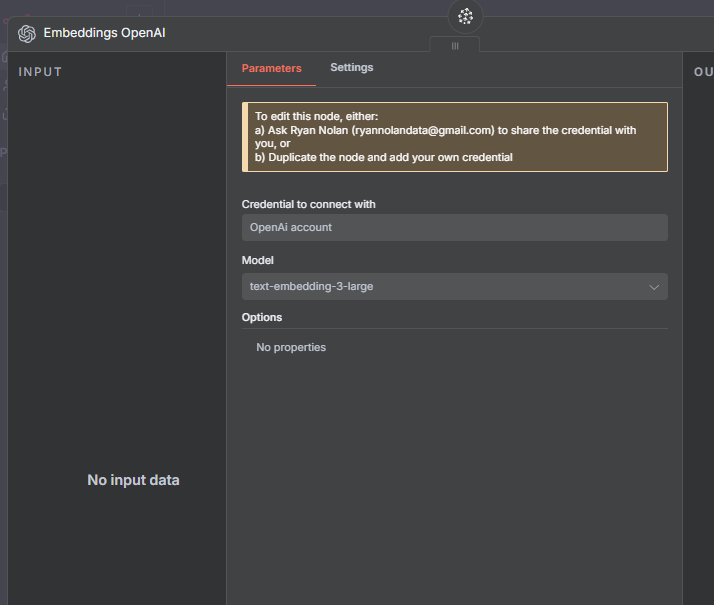Click the Model field label
Image resolution: width=714 pixels, height=605 pixels.
(257, 260)
